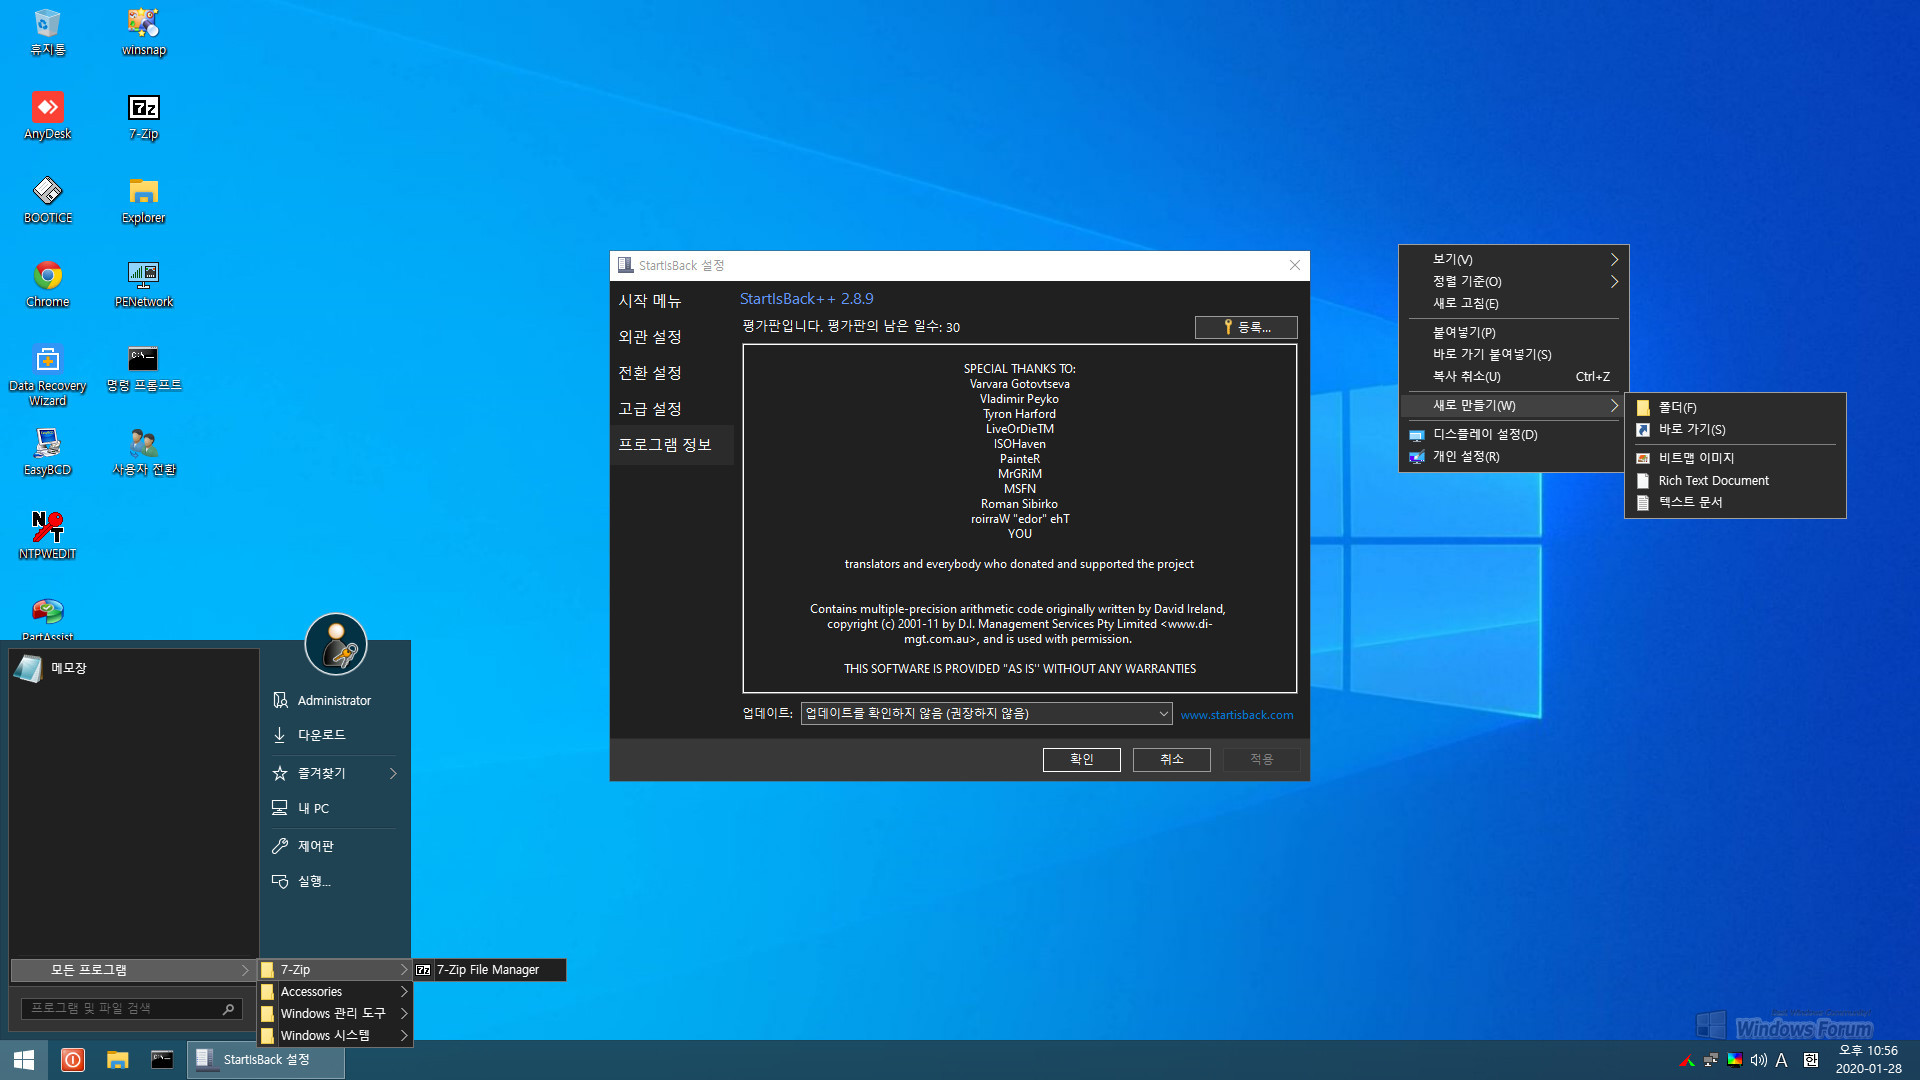Open Data Recovery Wizard desktop icon
The height and width of the screenshot is (1080, 1920).
[47, 375]
